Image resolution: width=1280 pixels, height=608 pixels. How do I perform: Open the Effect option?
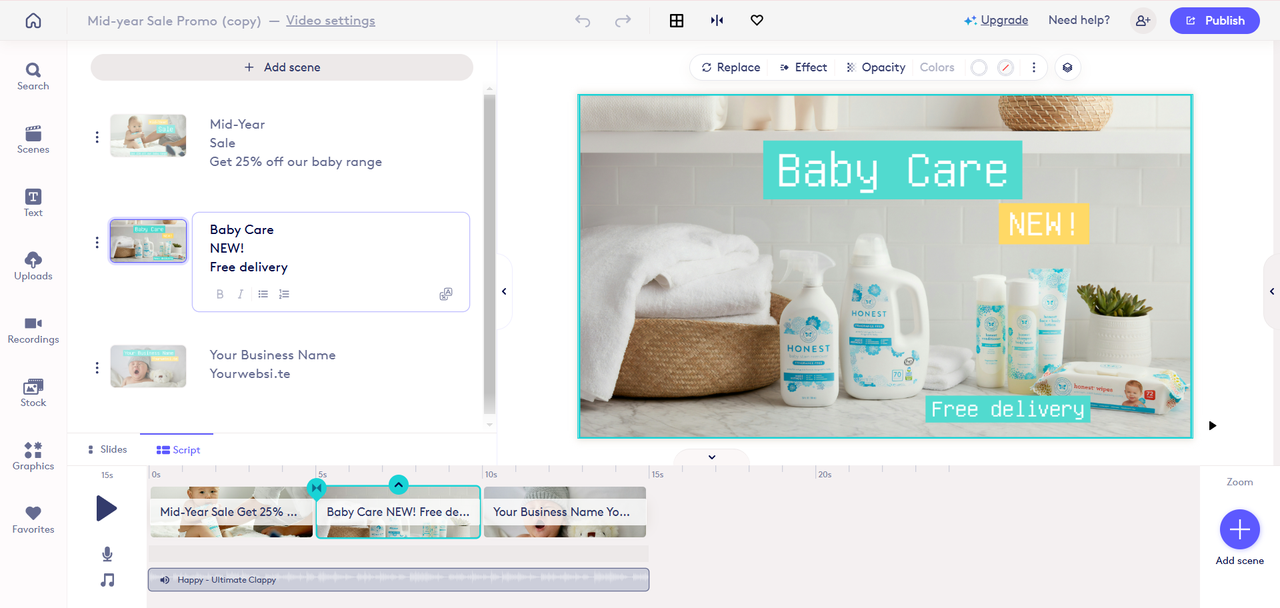tap(803, 67)
